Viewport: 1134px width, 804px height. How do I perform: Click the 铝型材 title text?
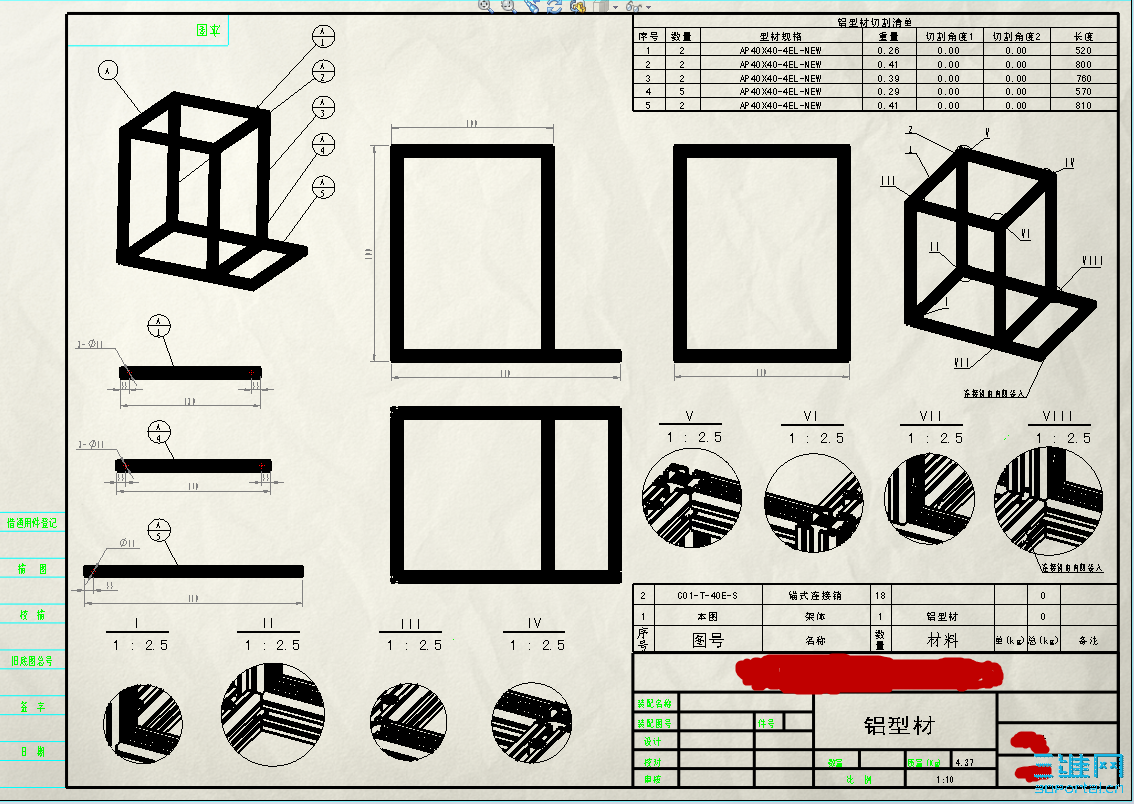click(x=898, y=724)
